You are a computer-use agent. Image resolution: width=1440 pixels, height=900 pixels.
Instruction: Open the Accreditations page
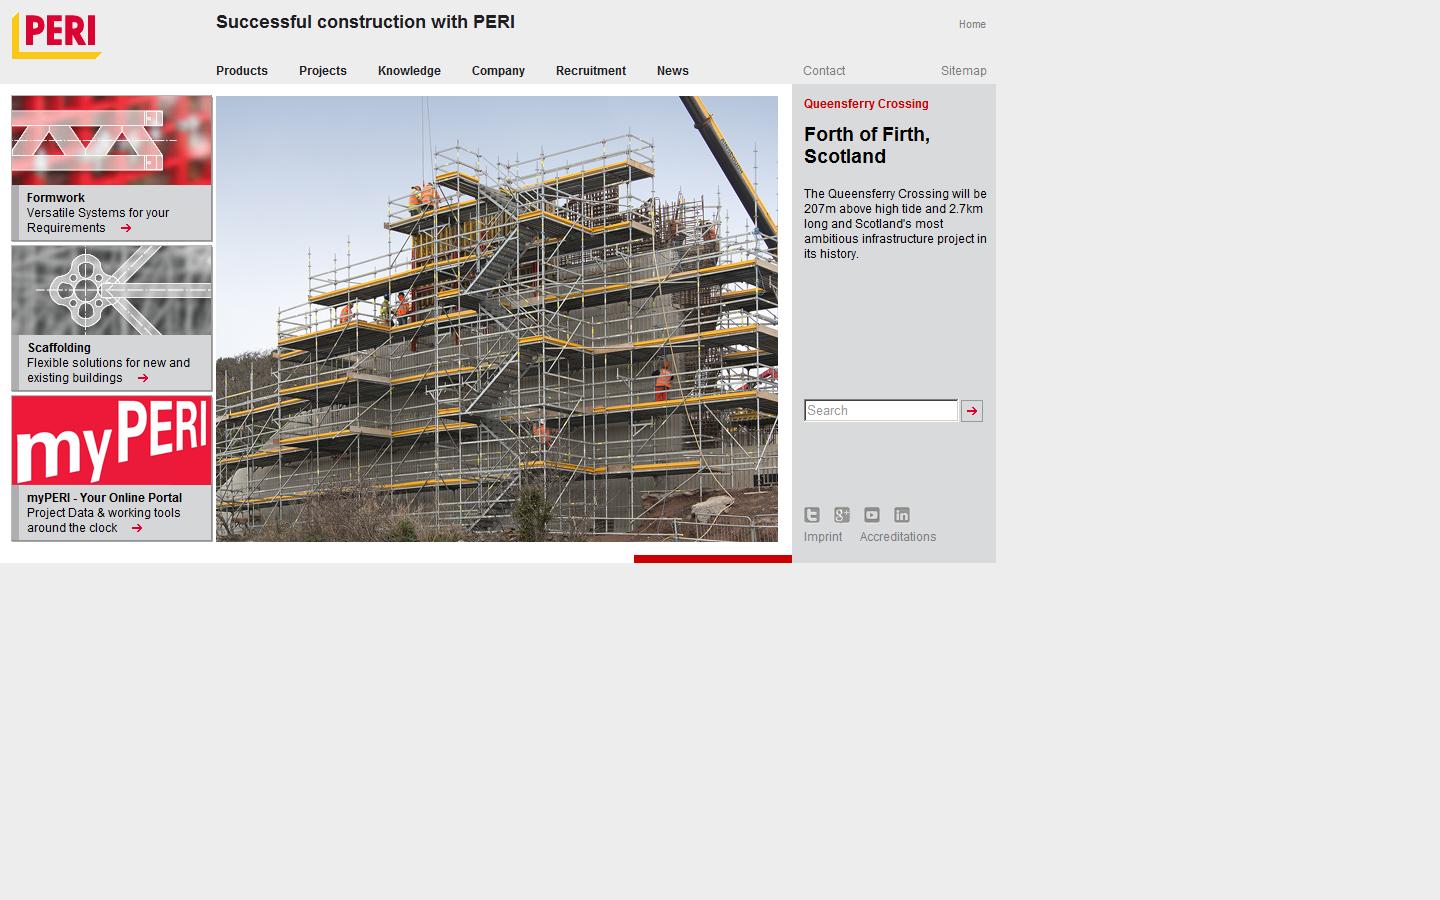coord(897,536)
